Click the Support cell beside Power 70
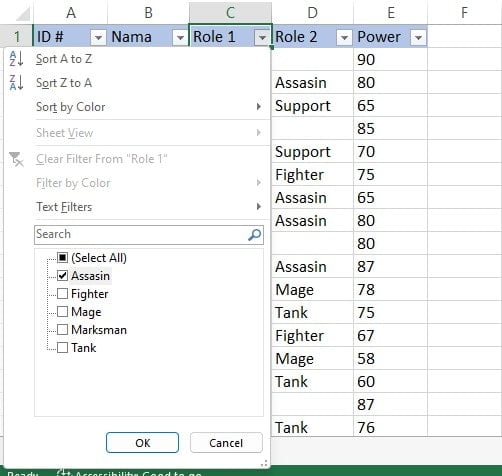 (x=313, y=151)
